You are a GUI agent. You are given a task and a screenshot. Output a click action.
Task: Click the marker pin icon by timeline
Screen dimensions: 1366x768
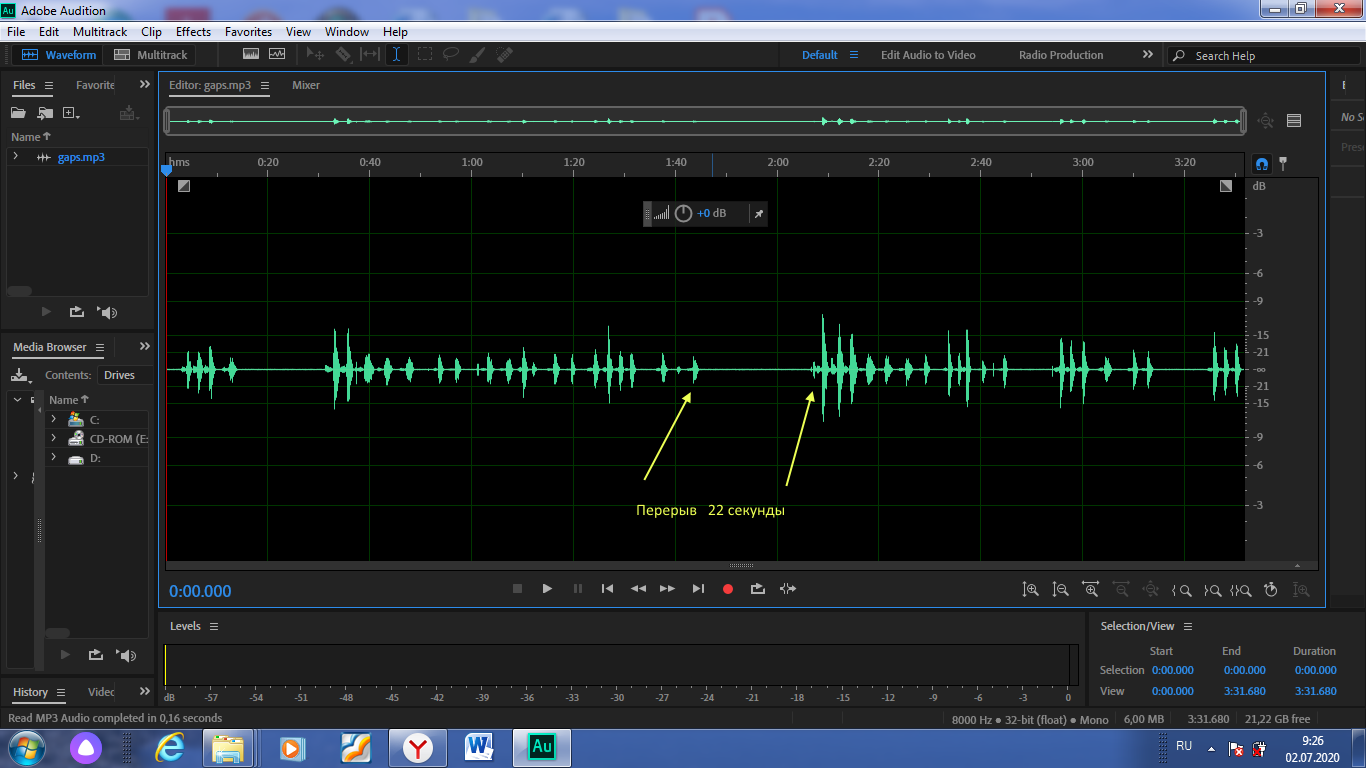tap(1284, 162)
